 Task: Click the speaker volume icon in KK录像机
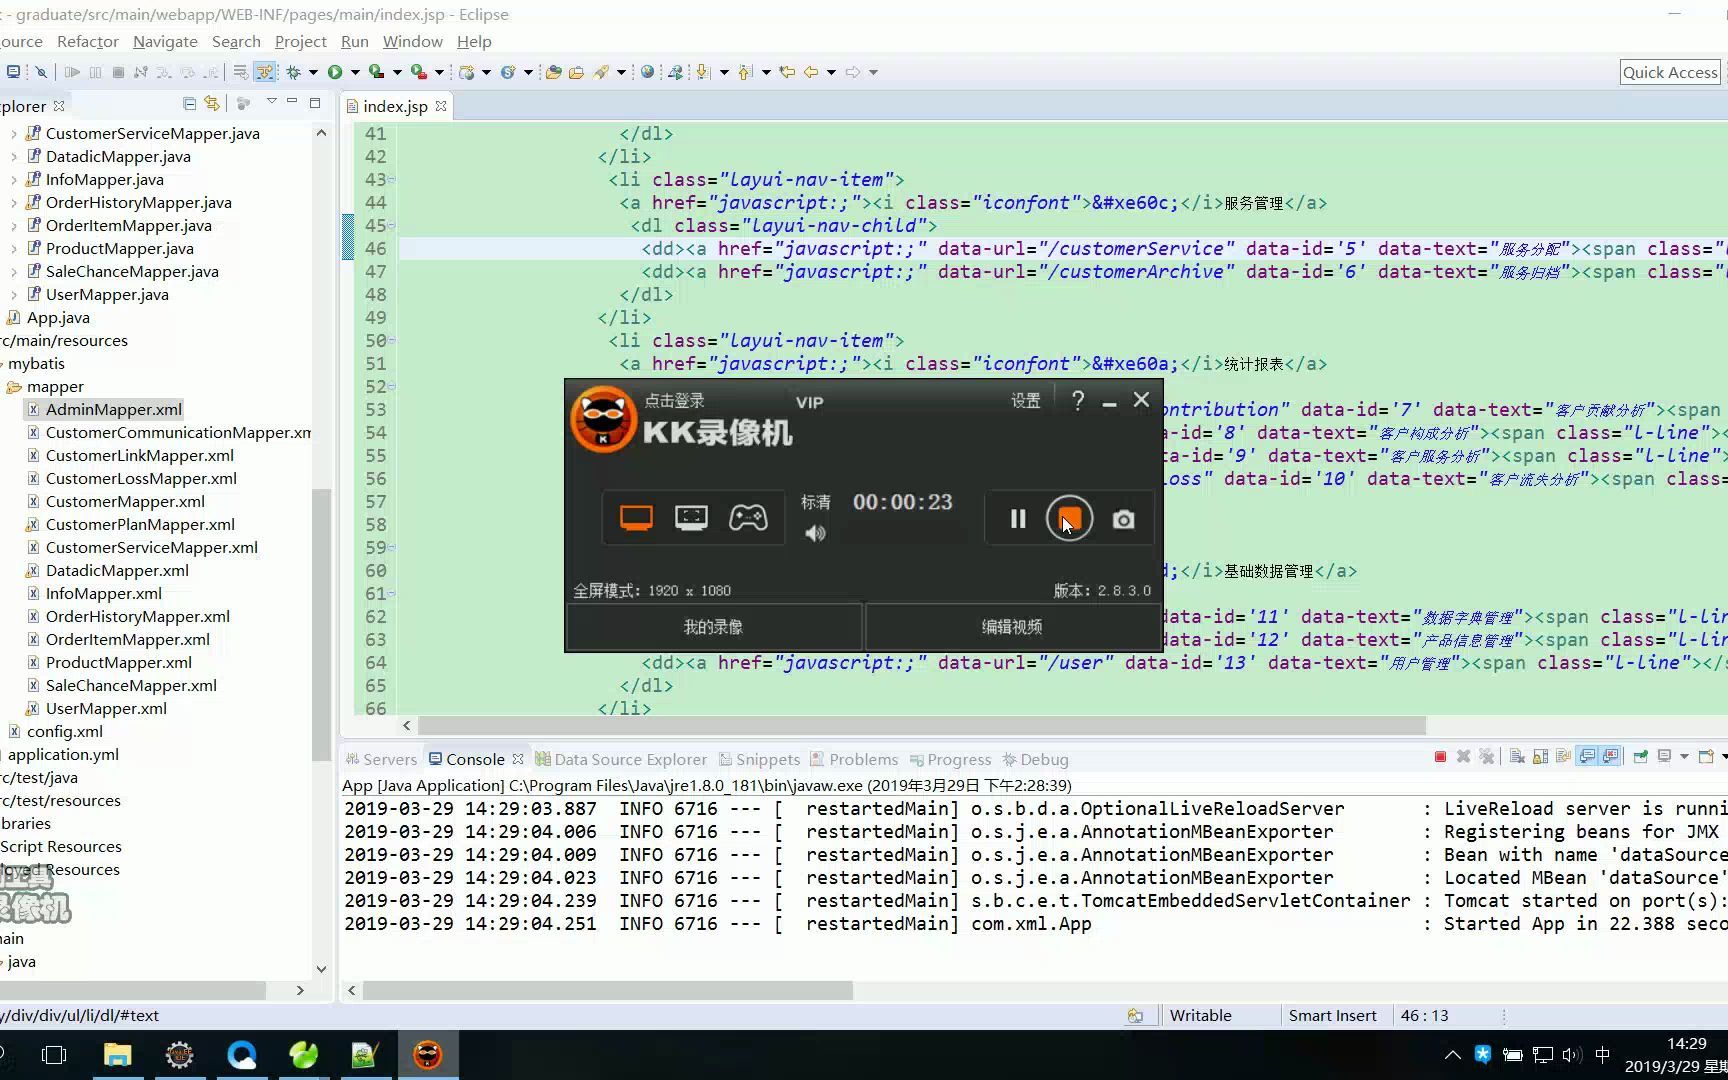coord(816,534)
